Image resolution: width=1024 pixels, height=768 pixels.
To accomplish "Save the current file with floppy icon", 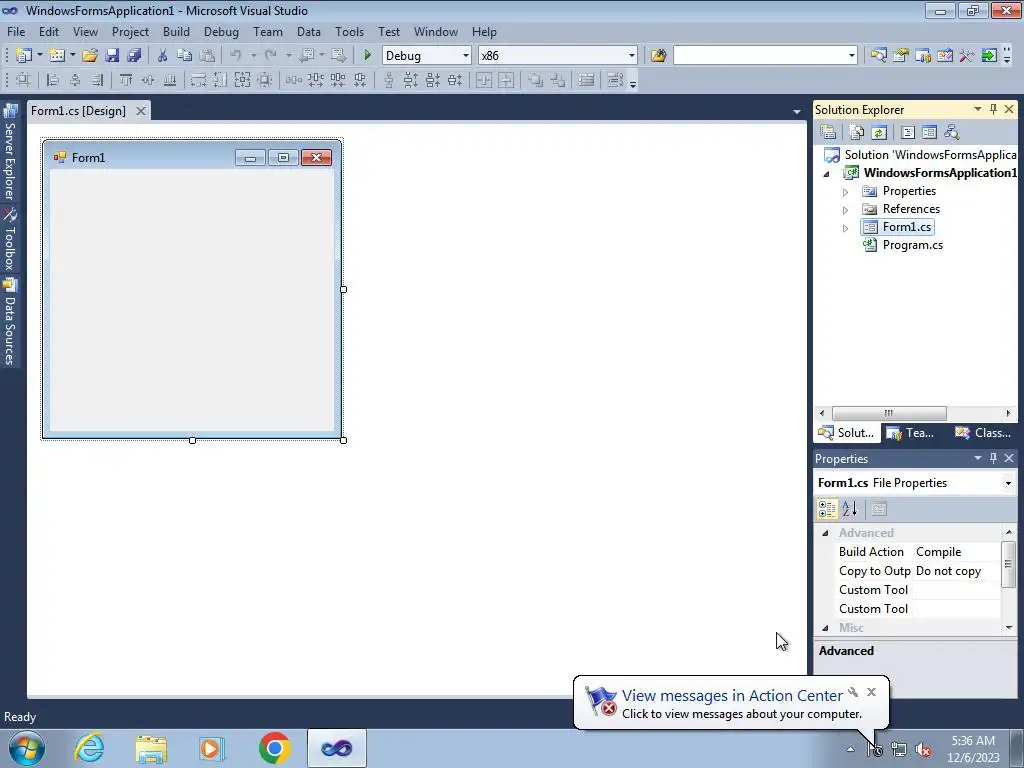I will point(112,56).
